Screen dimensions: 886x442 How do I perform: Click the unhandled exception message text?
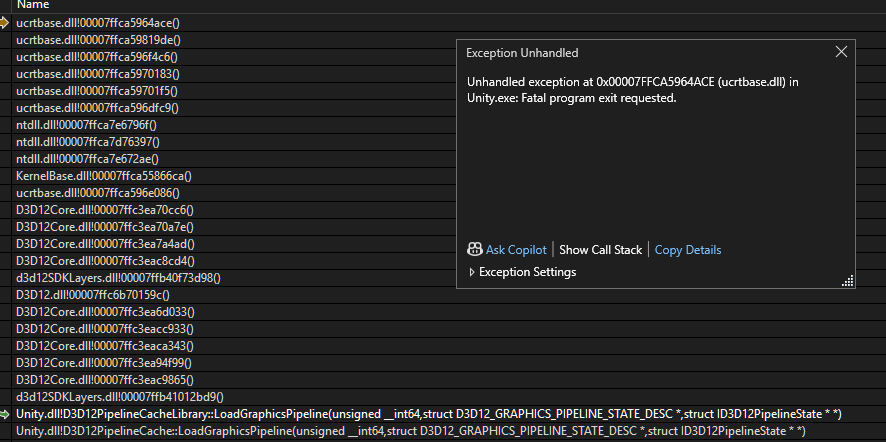(633, 90)
